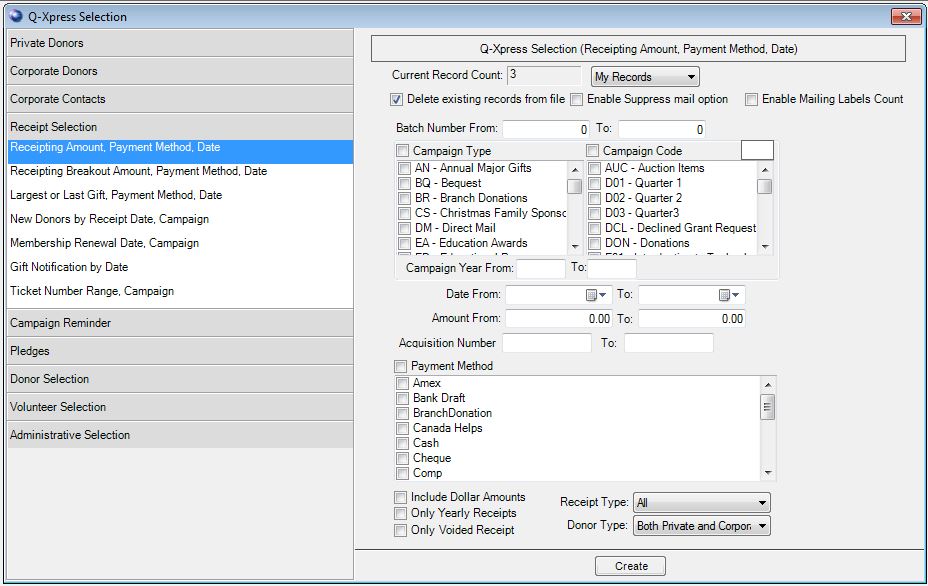Screen dimensions: 928x586
Task: Open the Receipt Type dropdown
Action: [x=702, y=503]
